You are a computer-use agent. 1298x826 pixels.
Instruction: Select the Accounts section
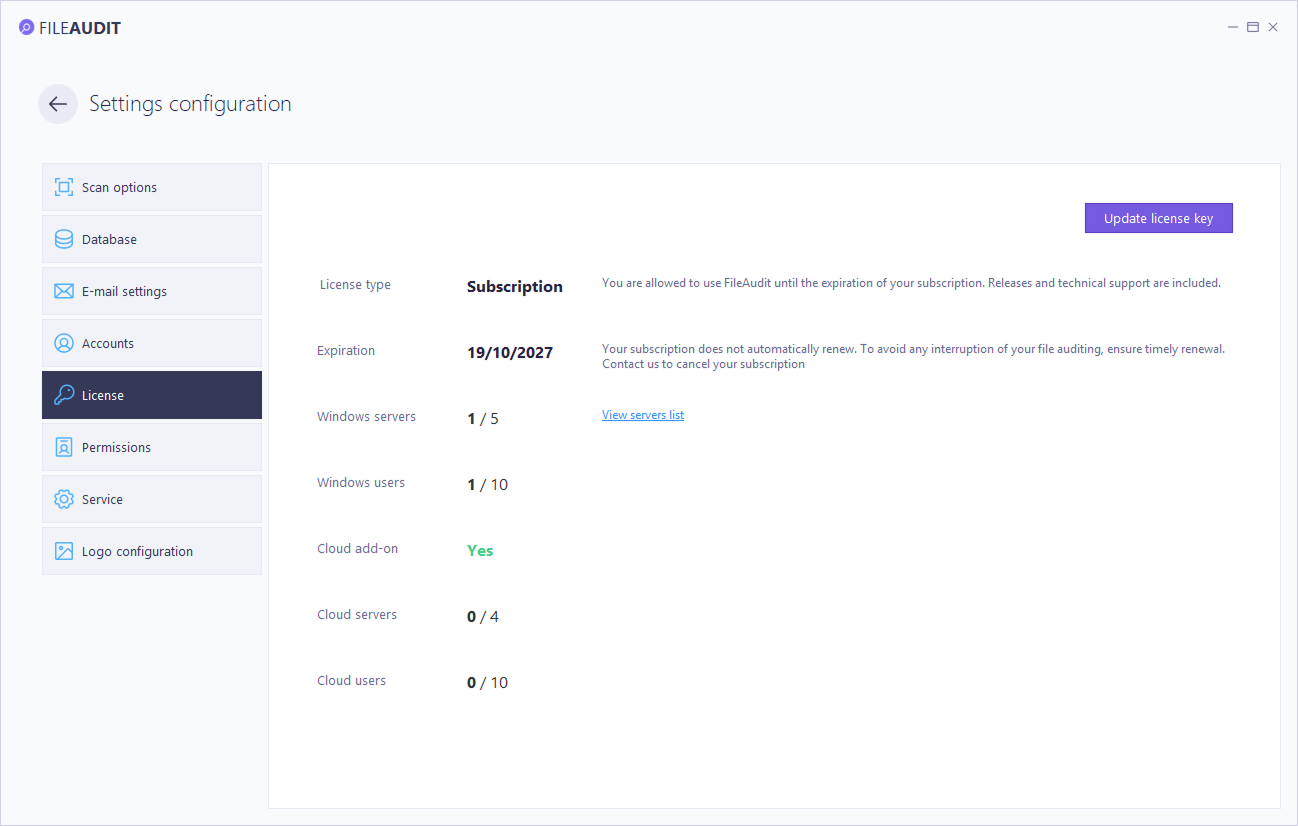click(152, 343)
